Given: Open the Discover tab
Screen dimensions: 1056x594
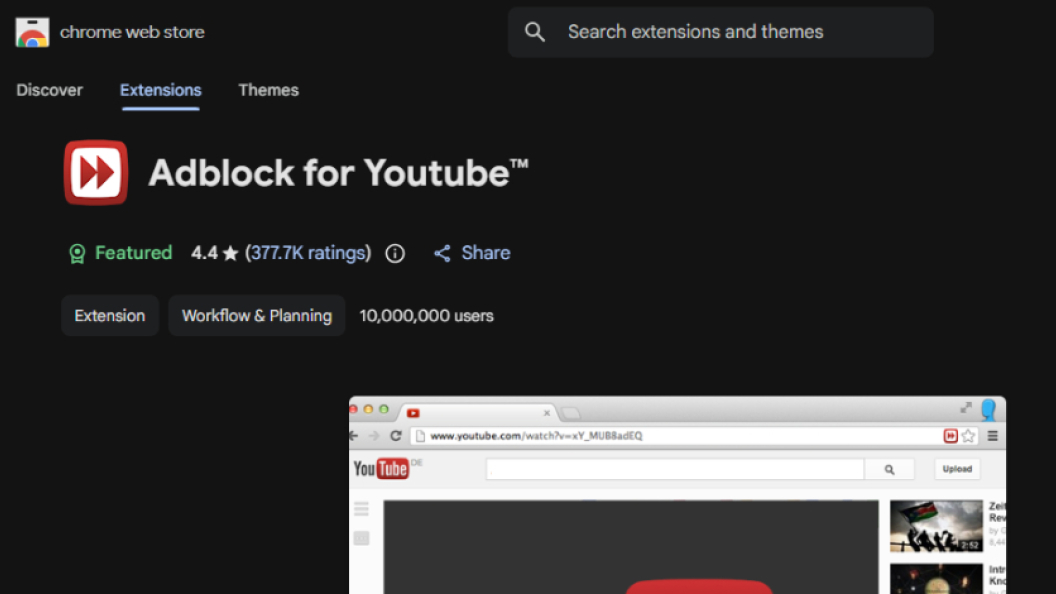Looking at the screenshot, I should [x=50, y=90].
